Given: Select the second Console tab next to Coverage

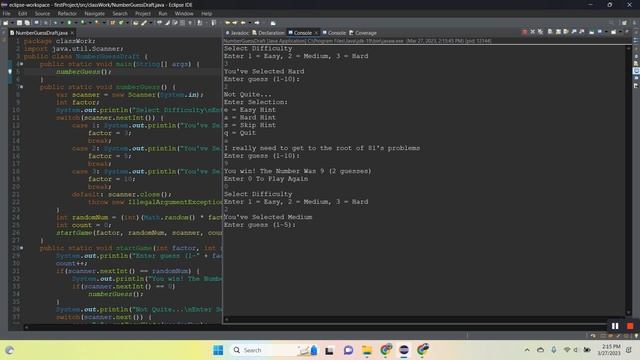Looking at the screenshot, I should click(334, 33).
